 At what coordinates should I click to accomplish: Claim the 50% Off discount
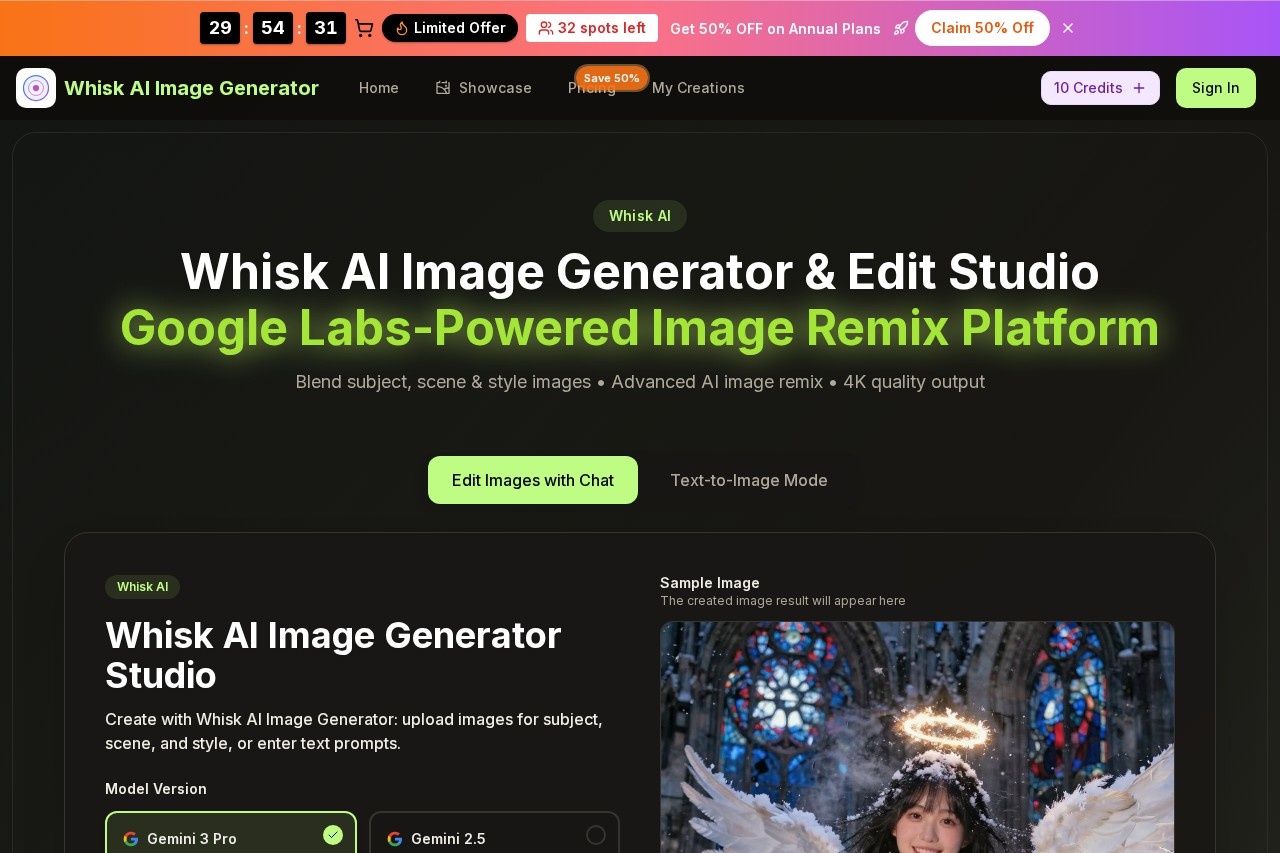tap(982, 28)
